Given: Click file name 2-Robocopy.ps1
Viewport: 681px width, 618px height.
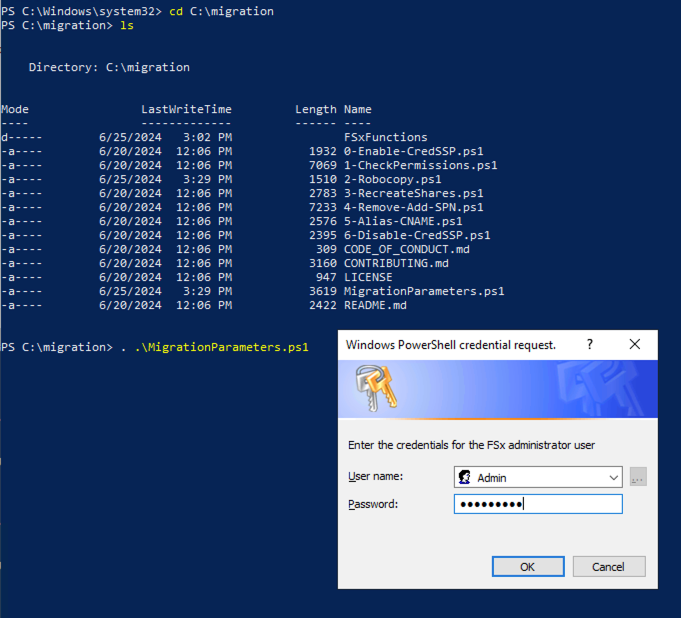Looking at the screenshot, I should (393, 179).
